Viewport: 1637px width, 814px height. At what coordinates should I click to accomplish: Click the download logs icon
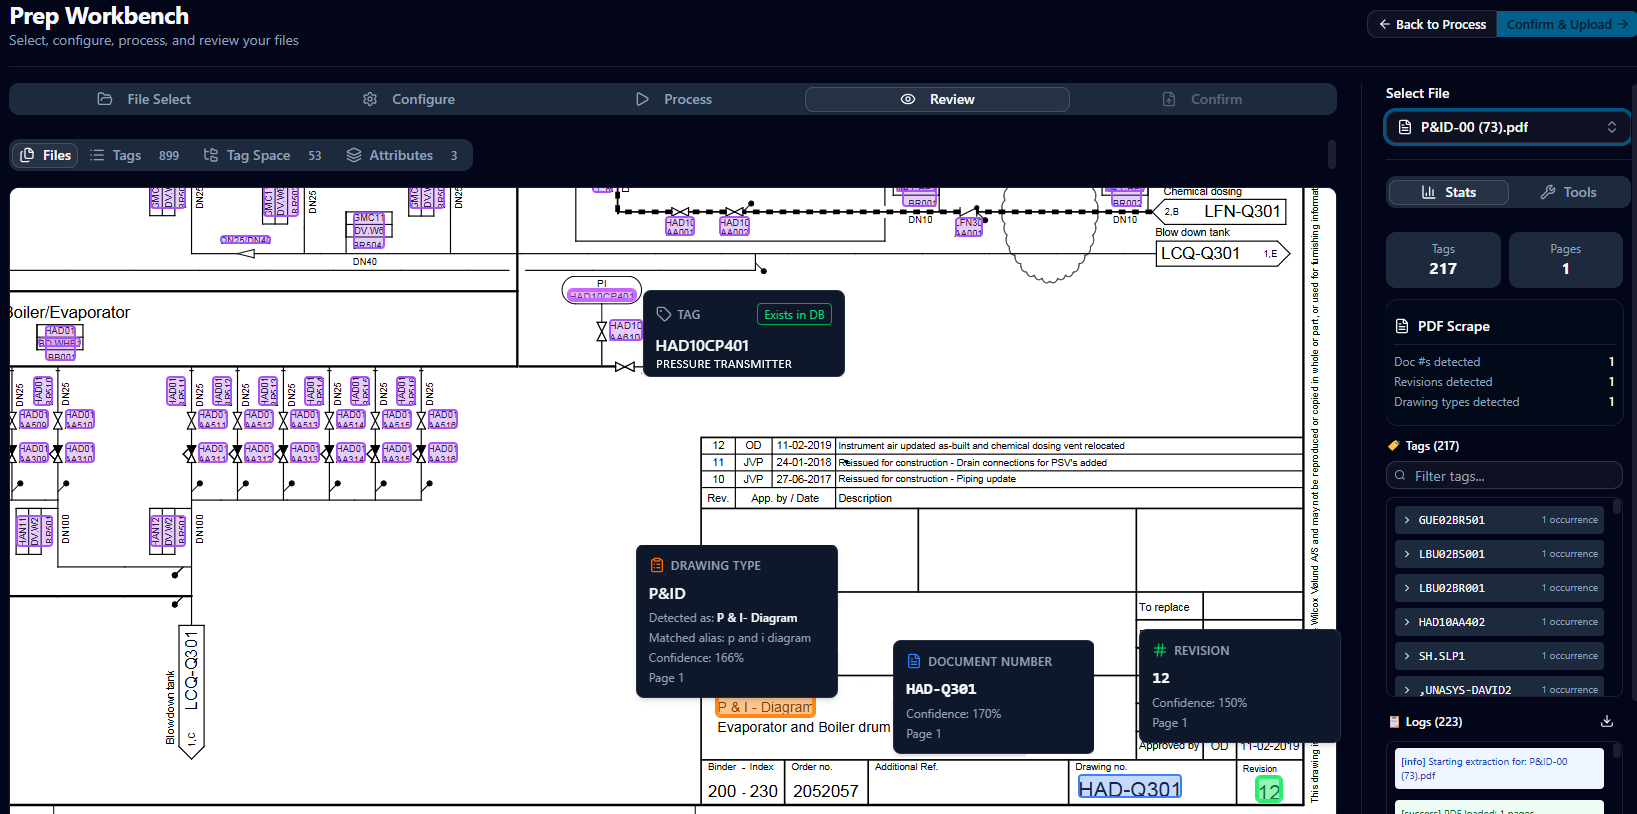point(1607,721)
